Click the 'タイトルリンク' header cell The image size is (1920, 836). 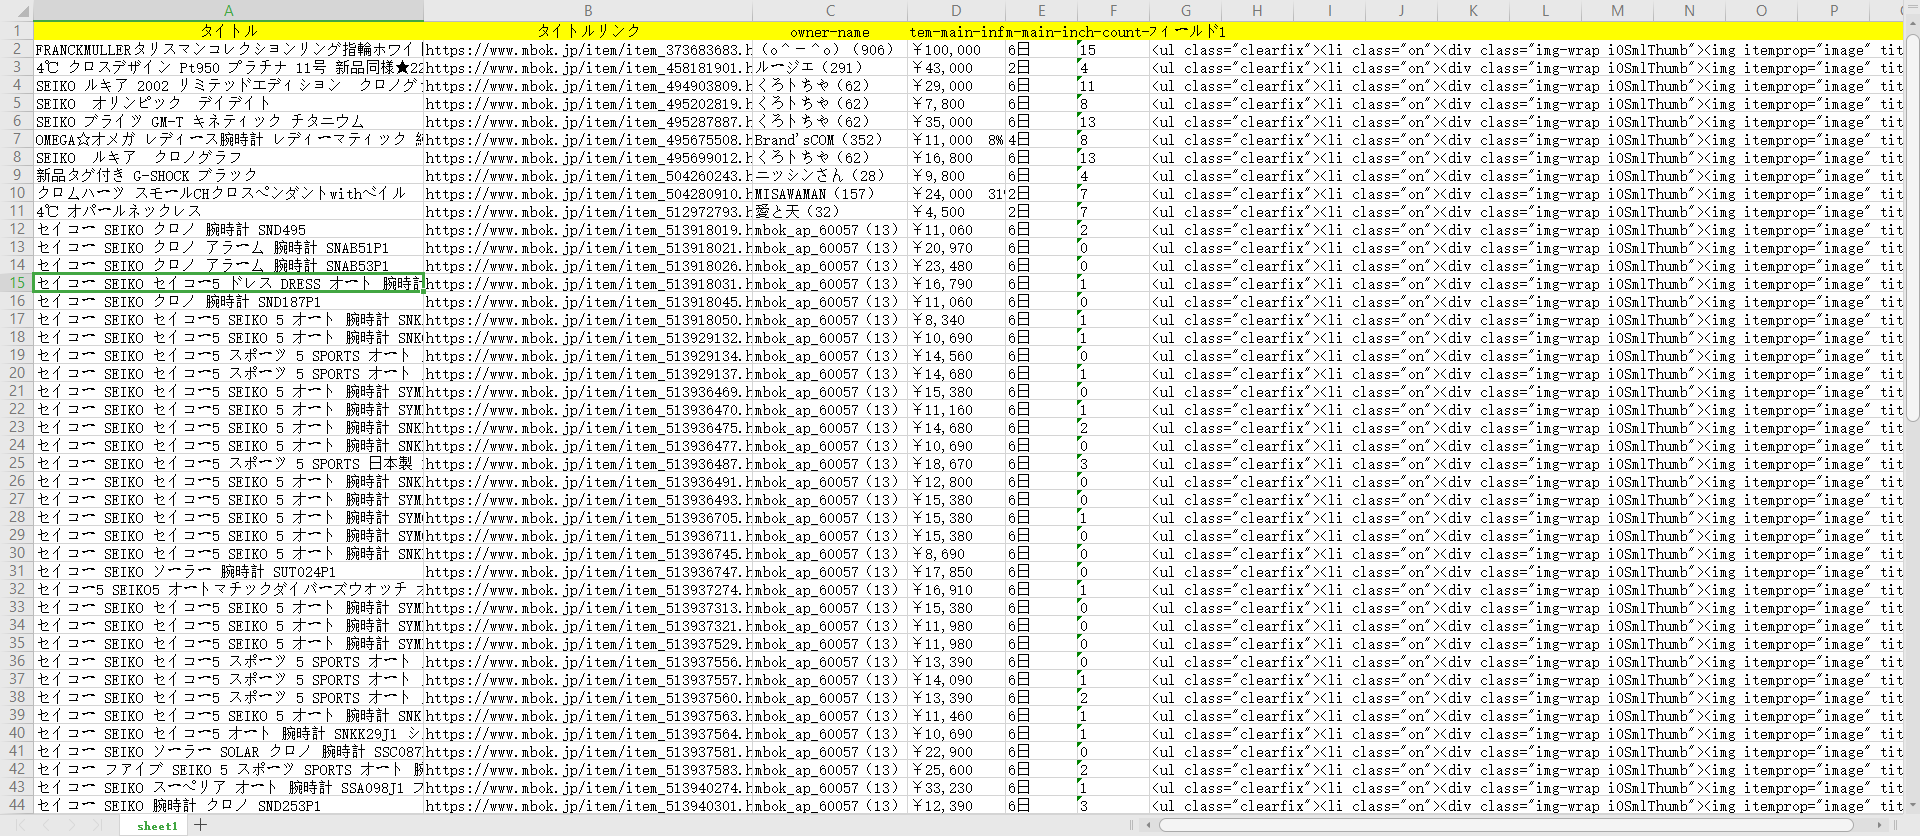[588, 31]
